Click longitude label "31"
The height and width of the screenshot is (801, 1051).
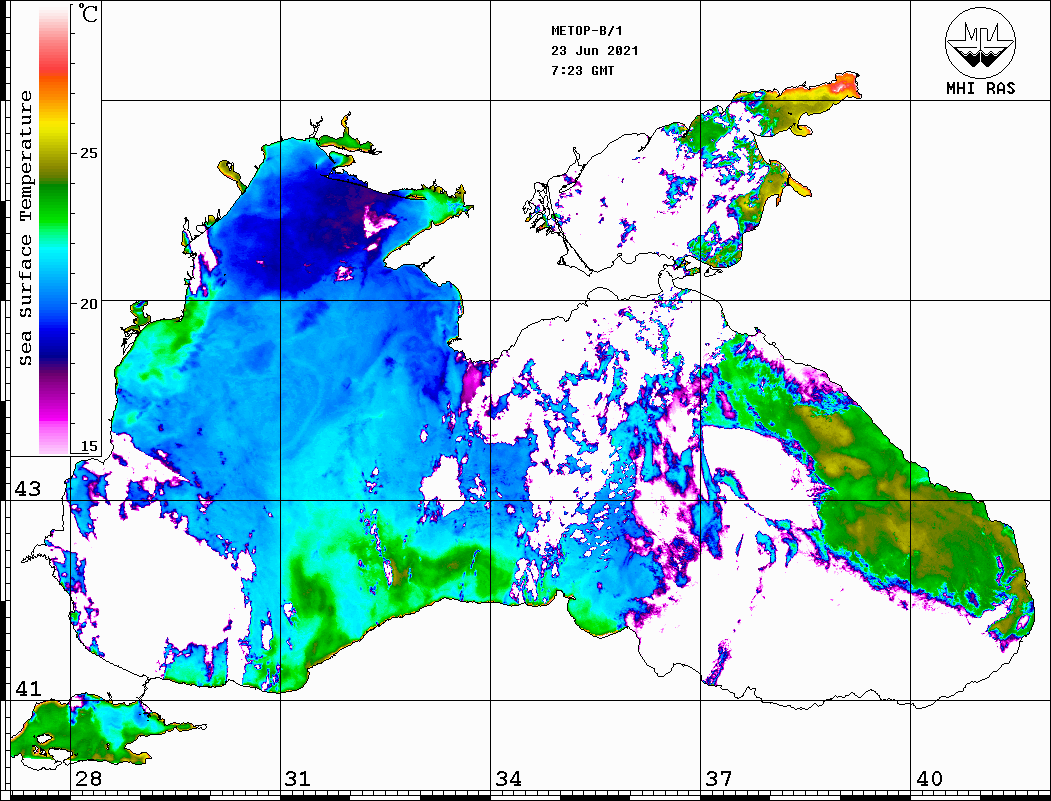point(298,778)
